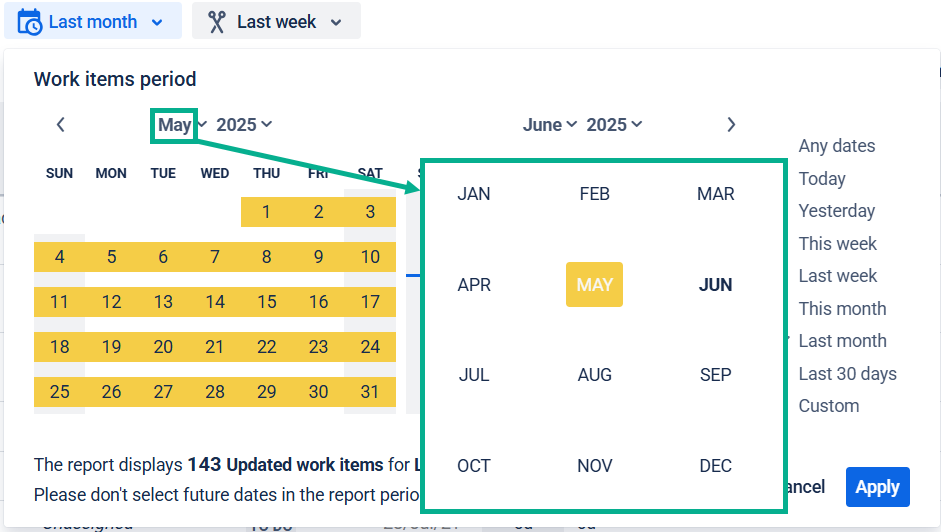Open the Last week breakdown dropdown

pyautogui.click(x=276, y=22)
